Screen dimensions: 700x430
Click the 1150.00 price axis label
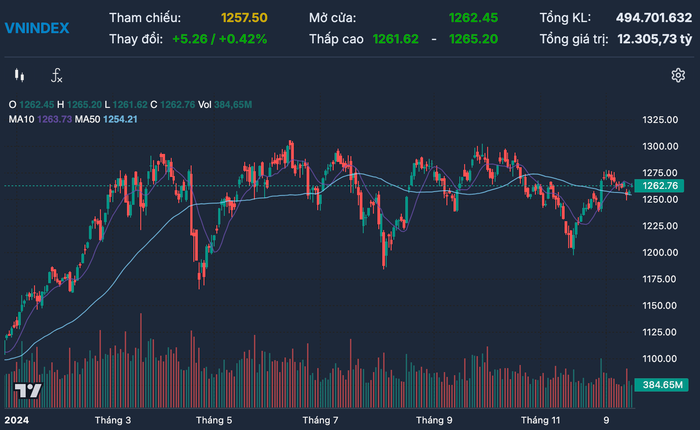(660, 306)
